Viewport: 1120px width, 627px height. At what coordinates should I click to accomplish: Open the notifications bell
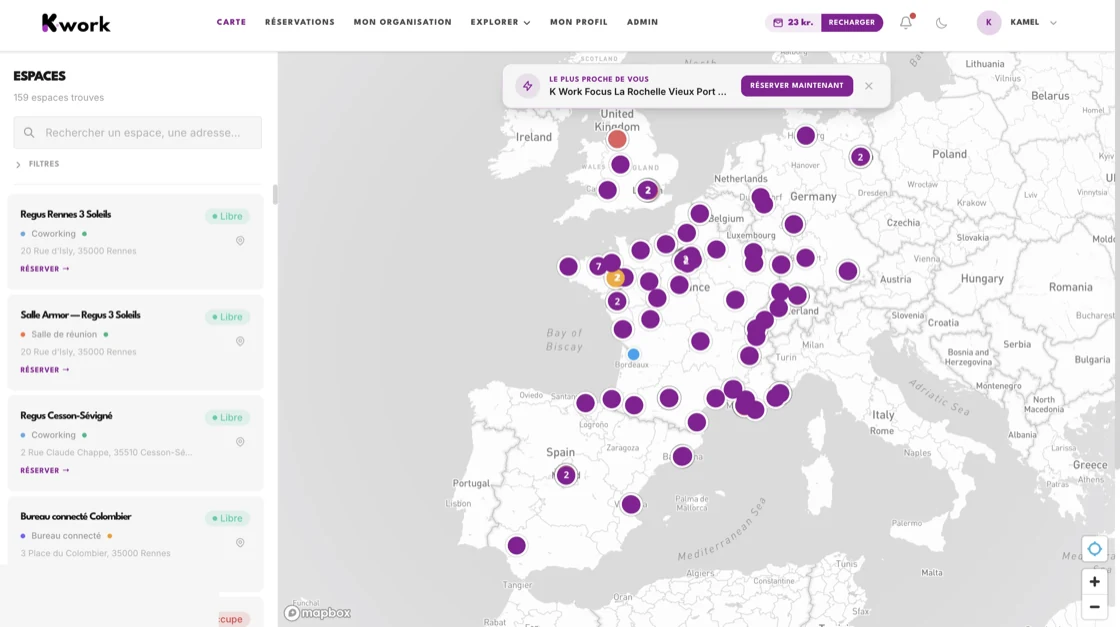tap(904, 21)
